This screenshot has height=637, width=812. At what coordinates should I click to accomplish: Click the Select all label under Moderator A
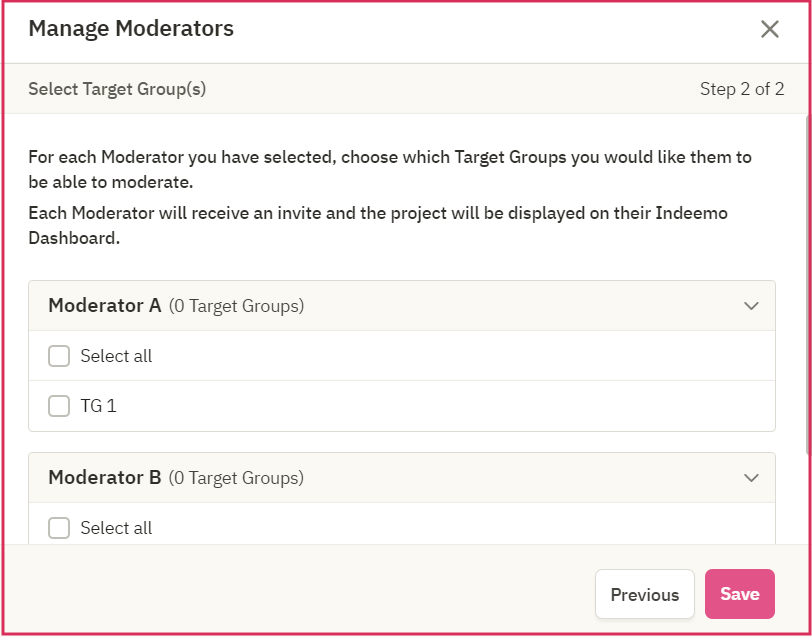click(x=116, y=356)
